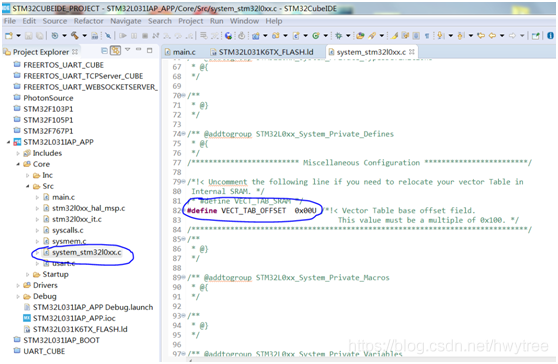Collapse code fold marker at line 74
Screen dimensions: 558x364
(184, 134)
